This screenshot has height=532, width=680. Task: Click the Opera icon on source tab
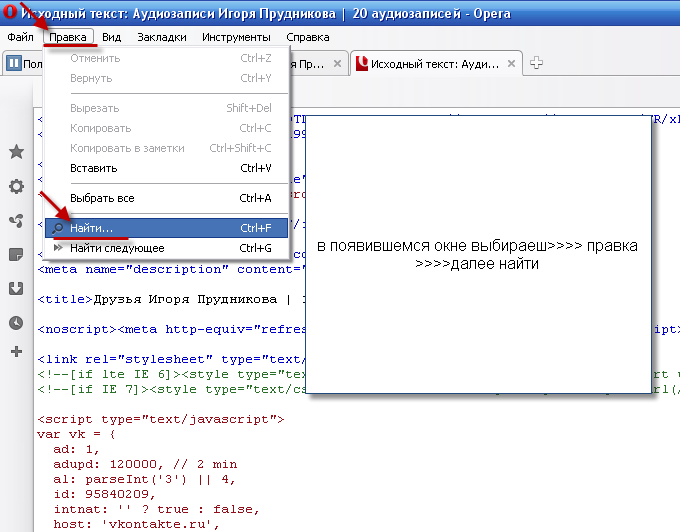362,64
